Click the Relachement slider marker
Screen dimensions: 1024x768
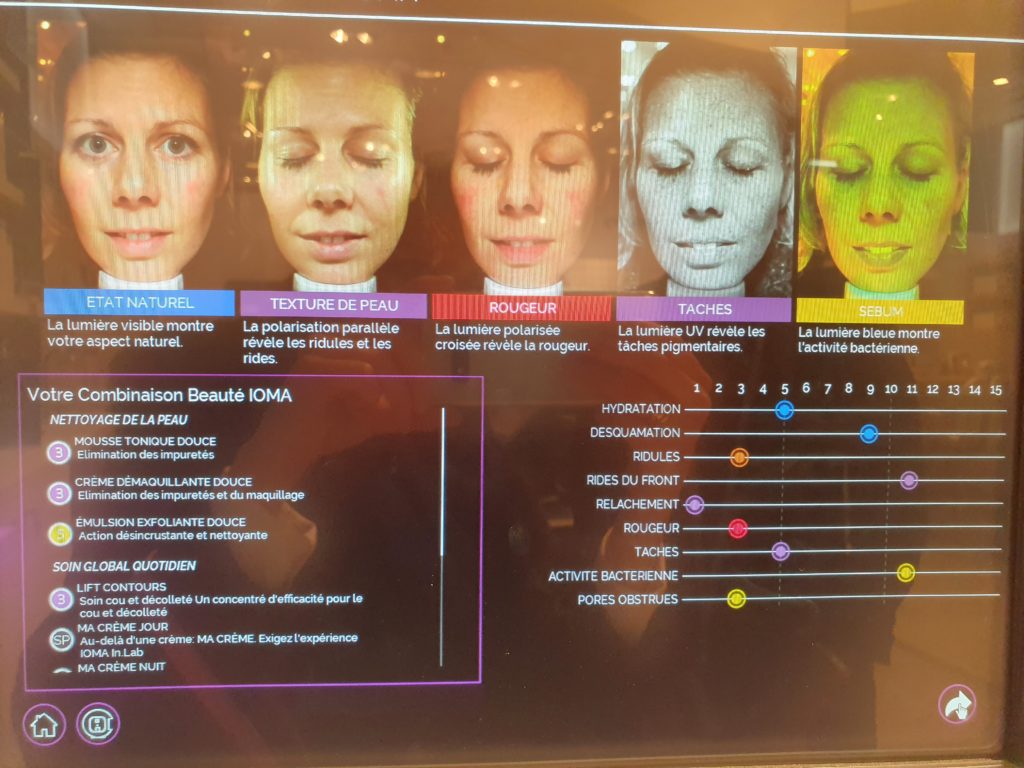(694, 504)
